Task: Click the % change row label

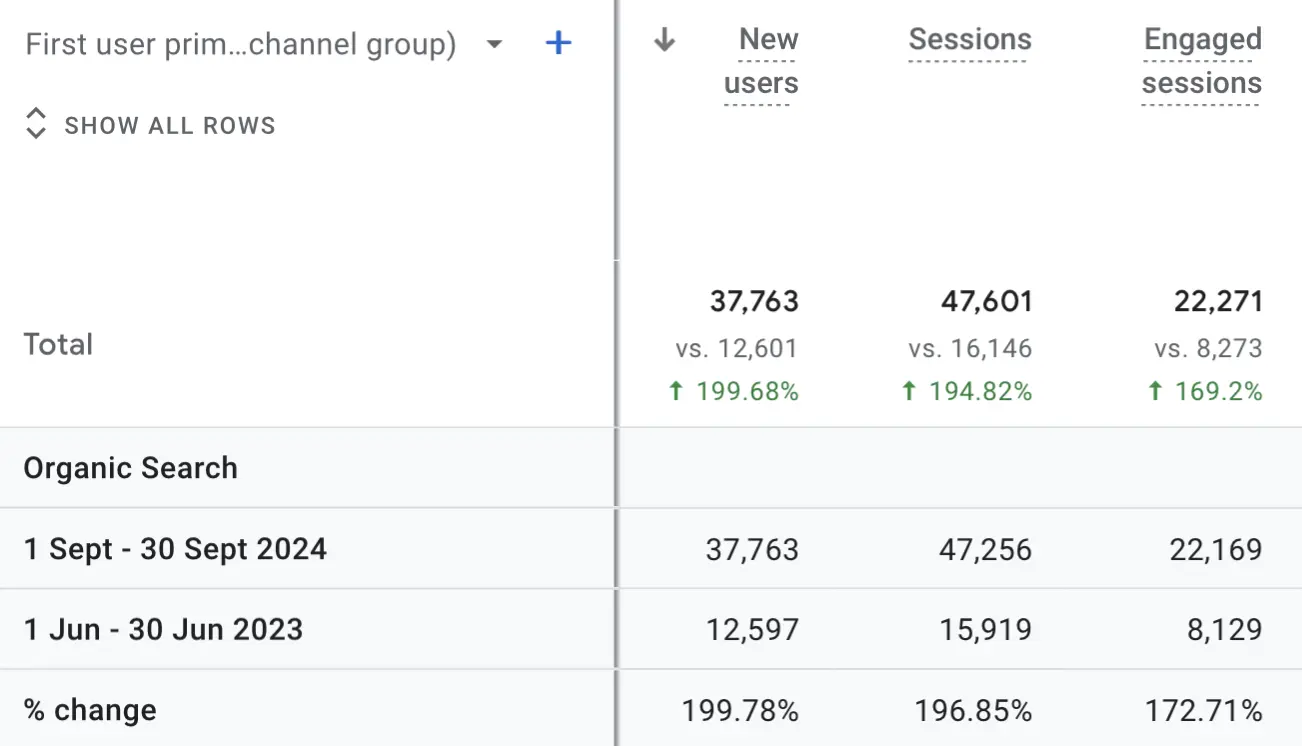Action: [90, 710]
